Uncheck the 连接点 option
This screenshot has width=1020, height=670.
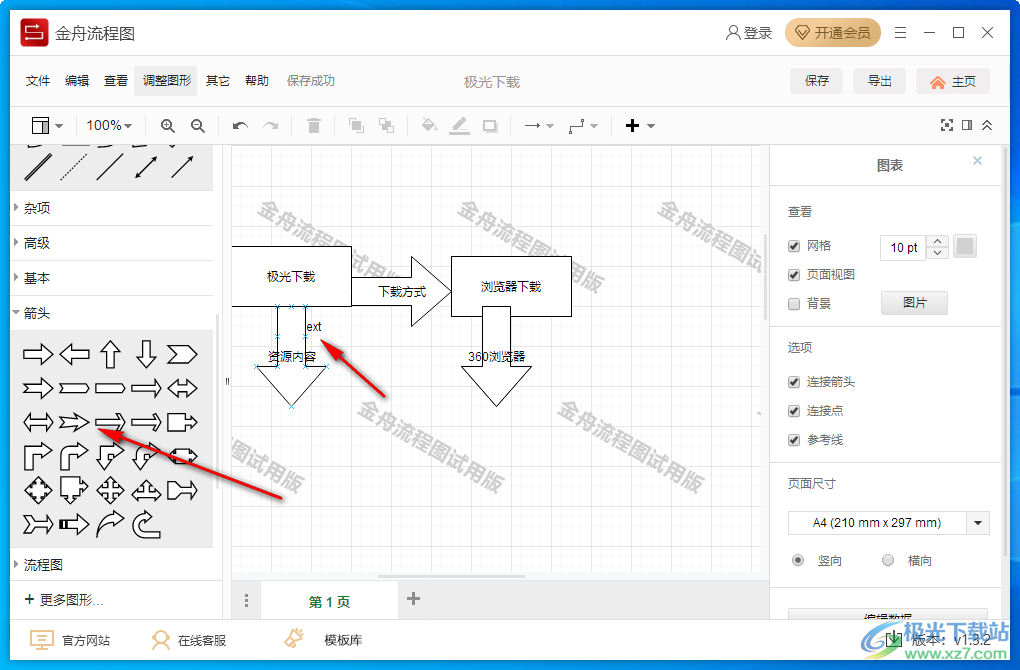[794, 411]
